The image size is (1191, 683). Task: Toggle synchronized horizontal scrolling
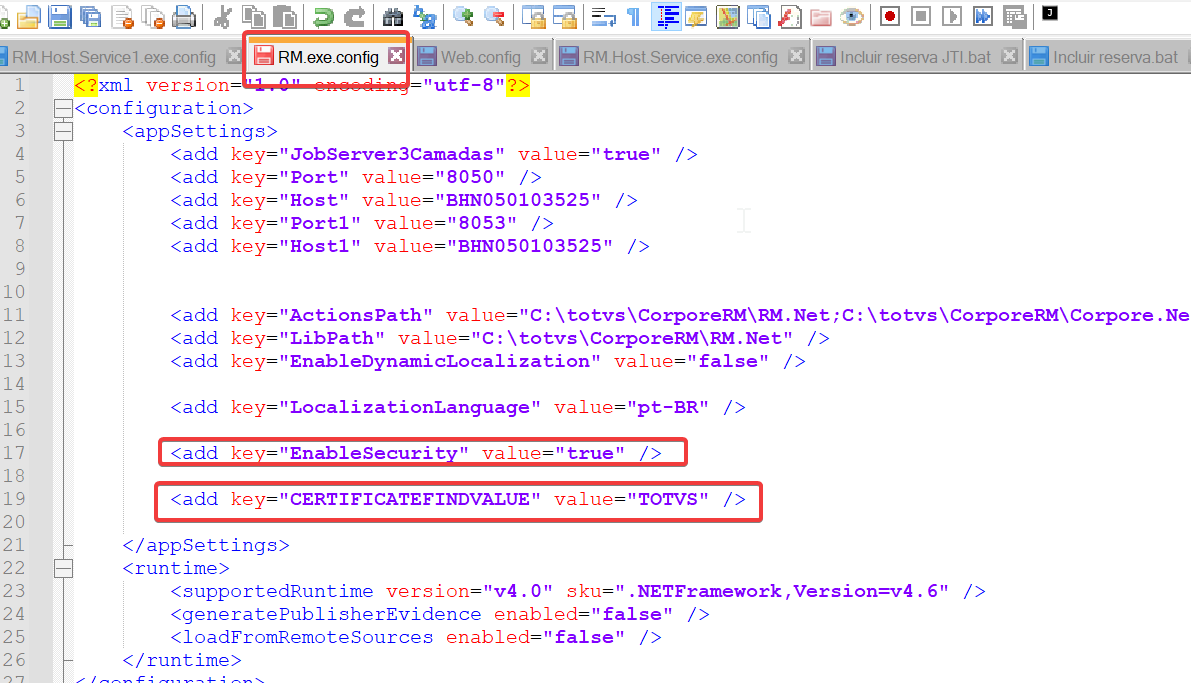click(x=564, y=17)
